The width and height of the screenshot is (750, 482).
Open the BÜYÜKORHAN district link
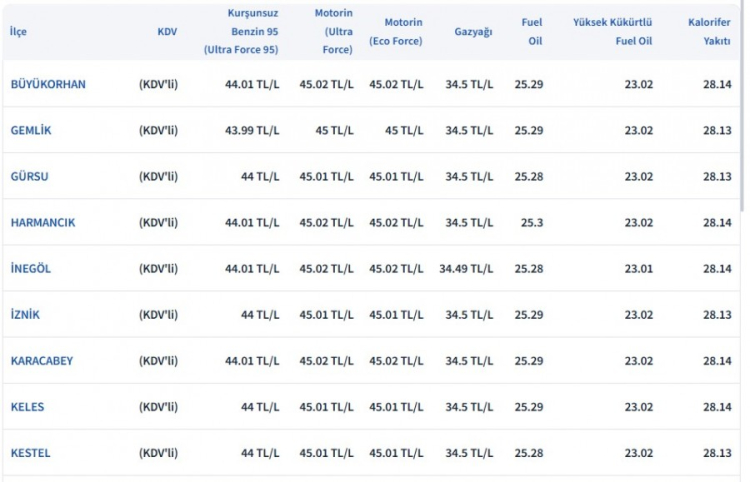point(48,85)
